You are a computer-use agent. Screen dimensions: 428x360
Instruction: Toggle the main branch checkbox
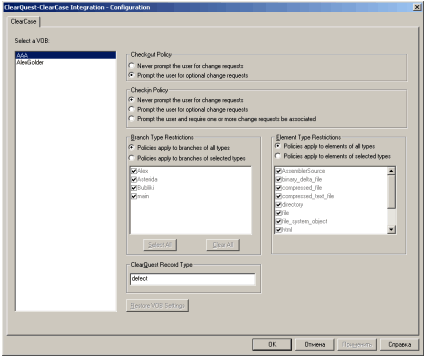[134, 196]
